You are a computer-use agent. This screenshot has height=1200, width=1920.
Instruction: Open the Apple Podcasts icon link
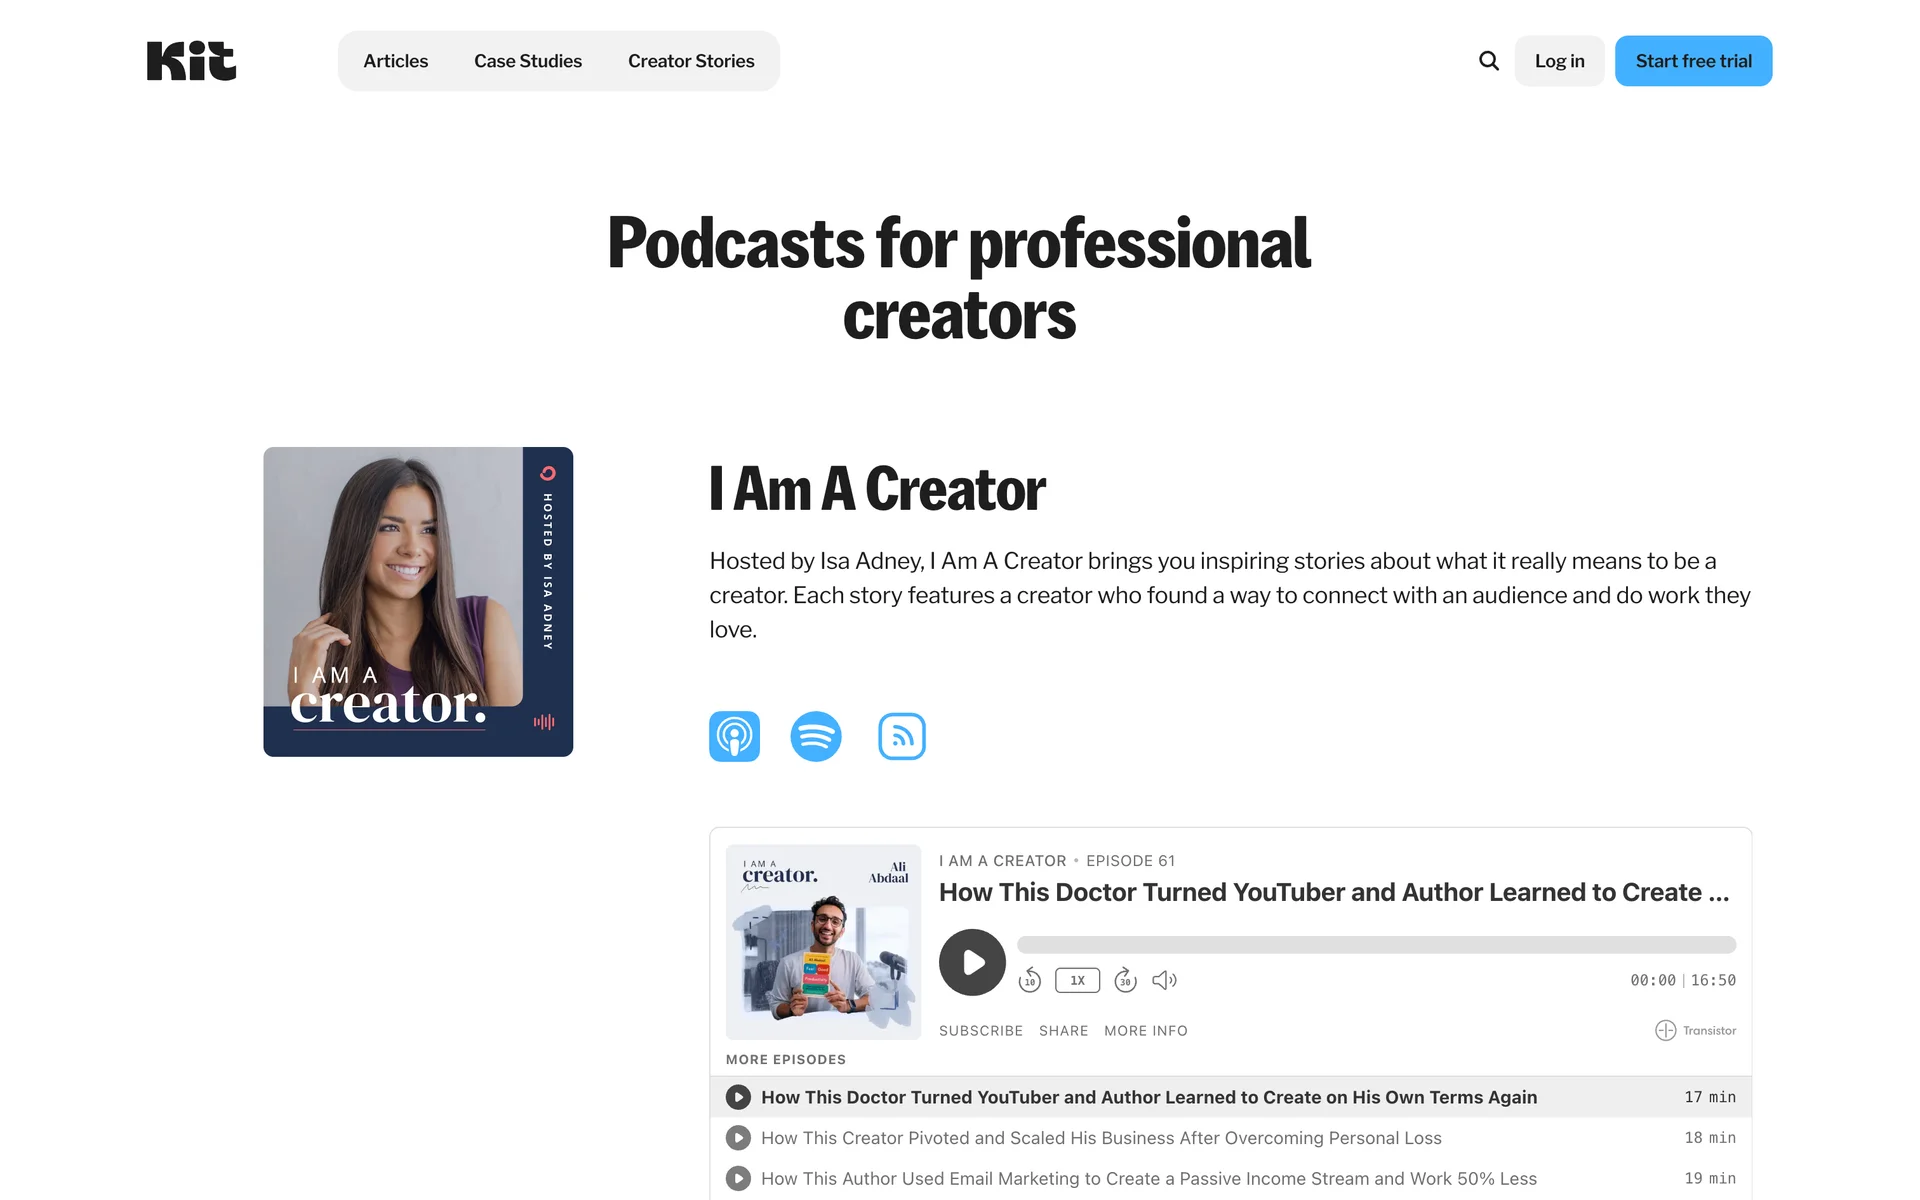[x=734, y=736]
